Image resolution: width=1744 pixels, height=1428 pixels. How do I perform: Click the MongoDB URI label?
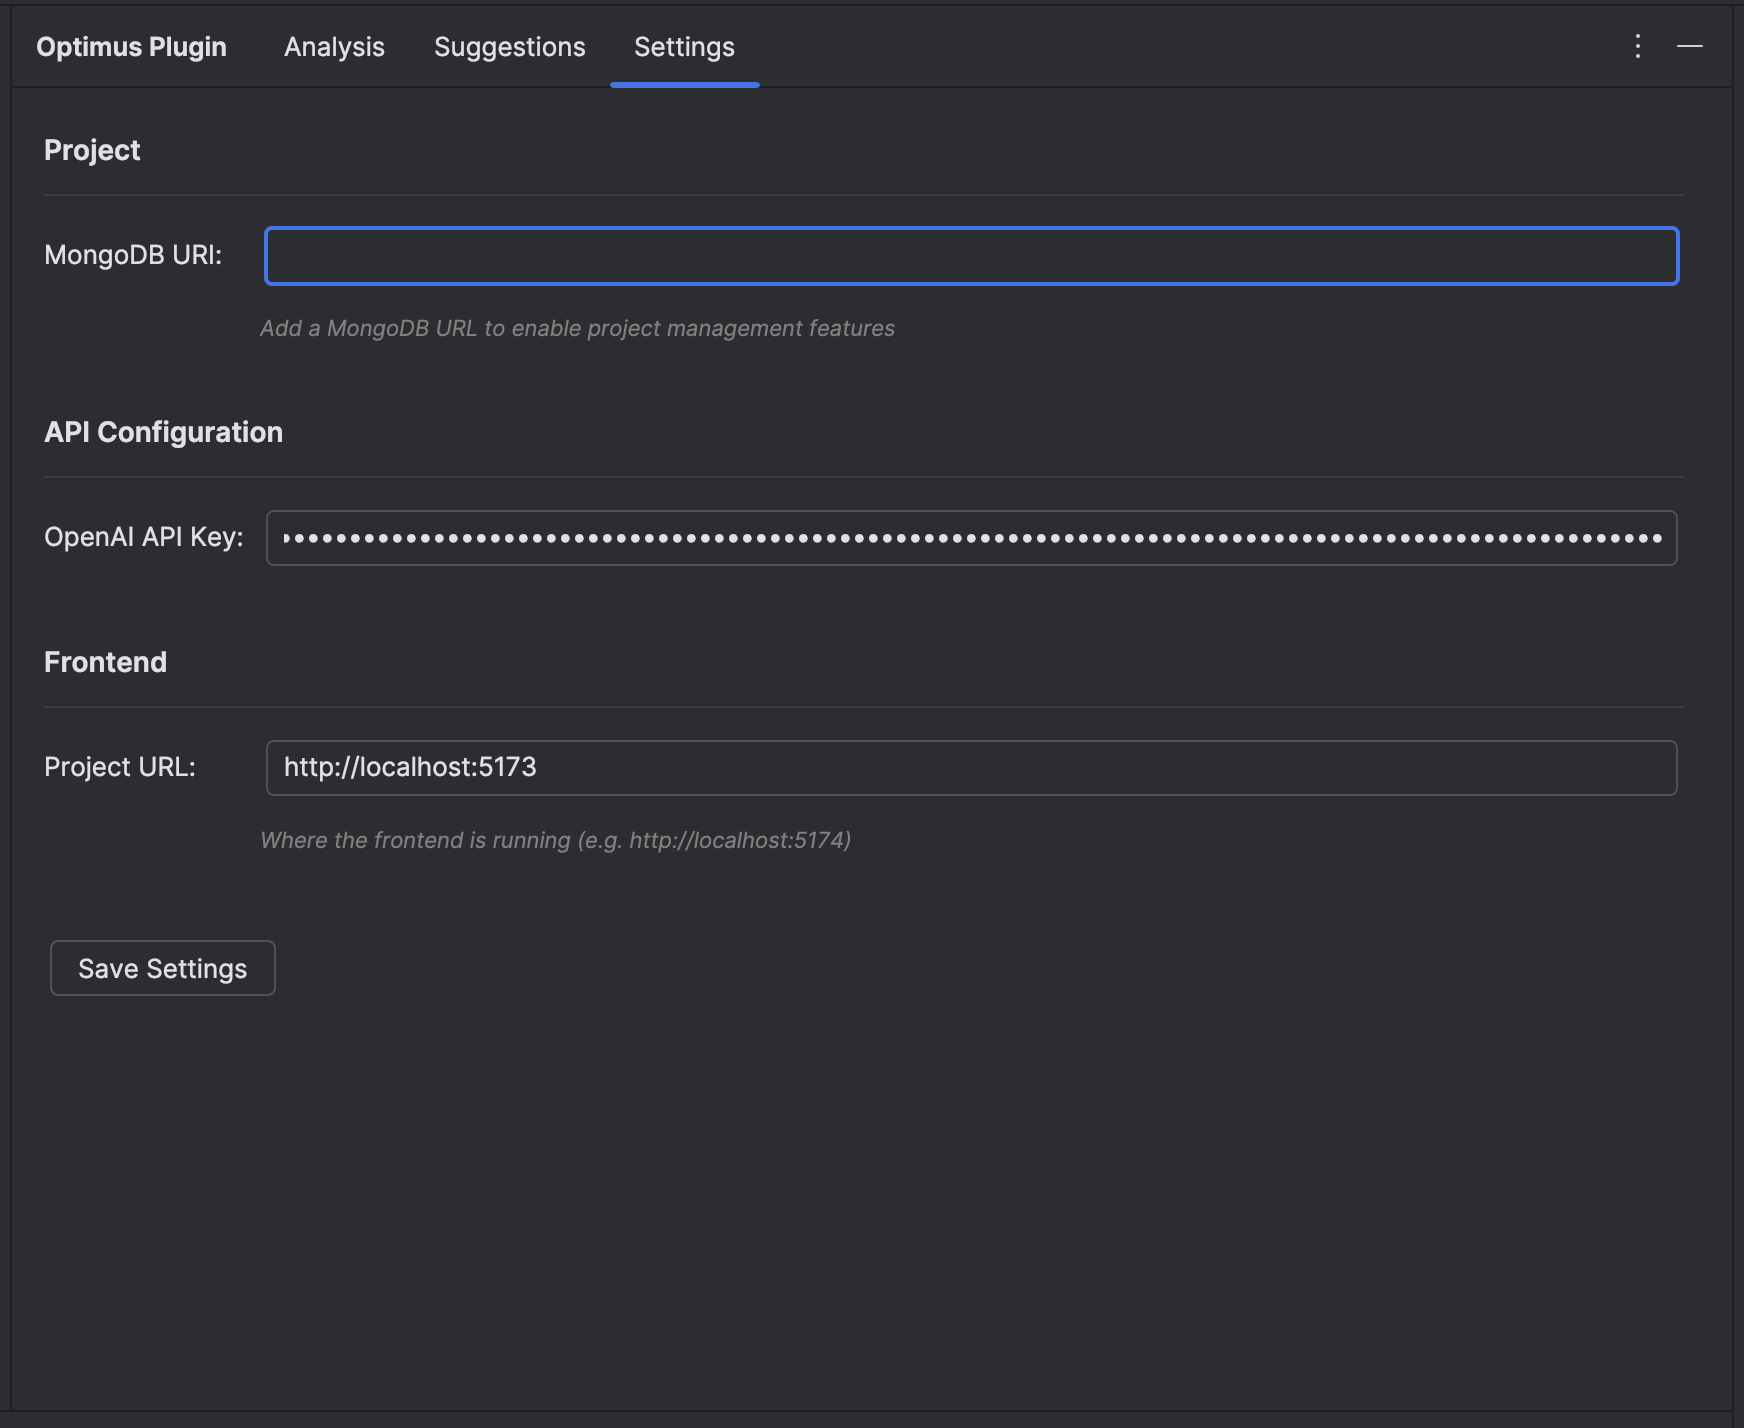click(133, 255)
